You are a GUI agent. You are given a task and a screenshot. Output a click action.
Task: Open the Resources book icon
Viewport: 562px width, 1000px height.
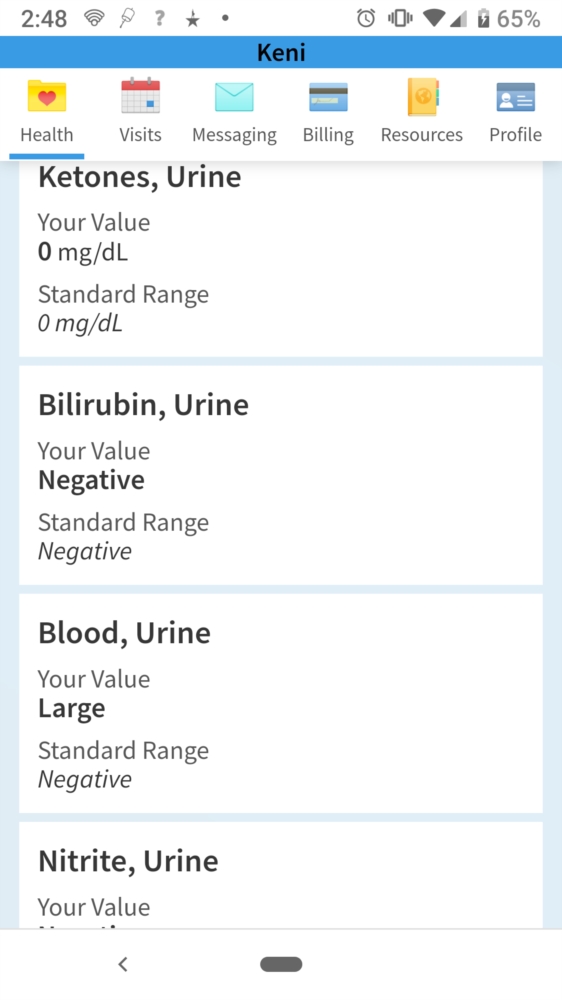click(x=422, y=96)
